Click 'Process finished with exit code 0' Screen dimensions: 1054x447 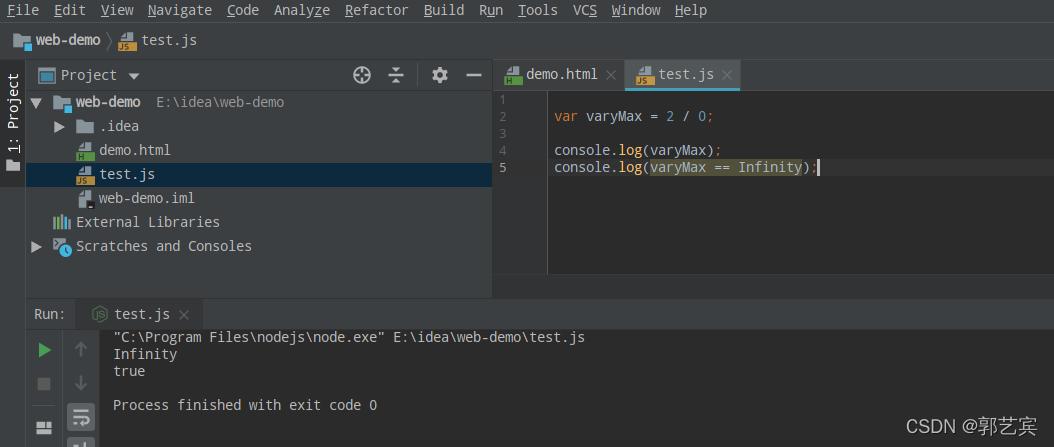coord(245,405)
